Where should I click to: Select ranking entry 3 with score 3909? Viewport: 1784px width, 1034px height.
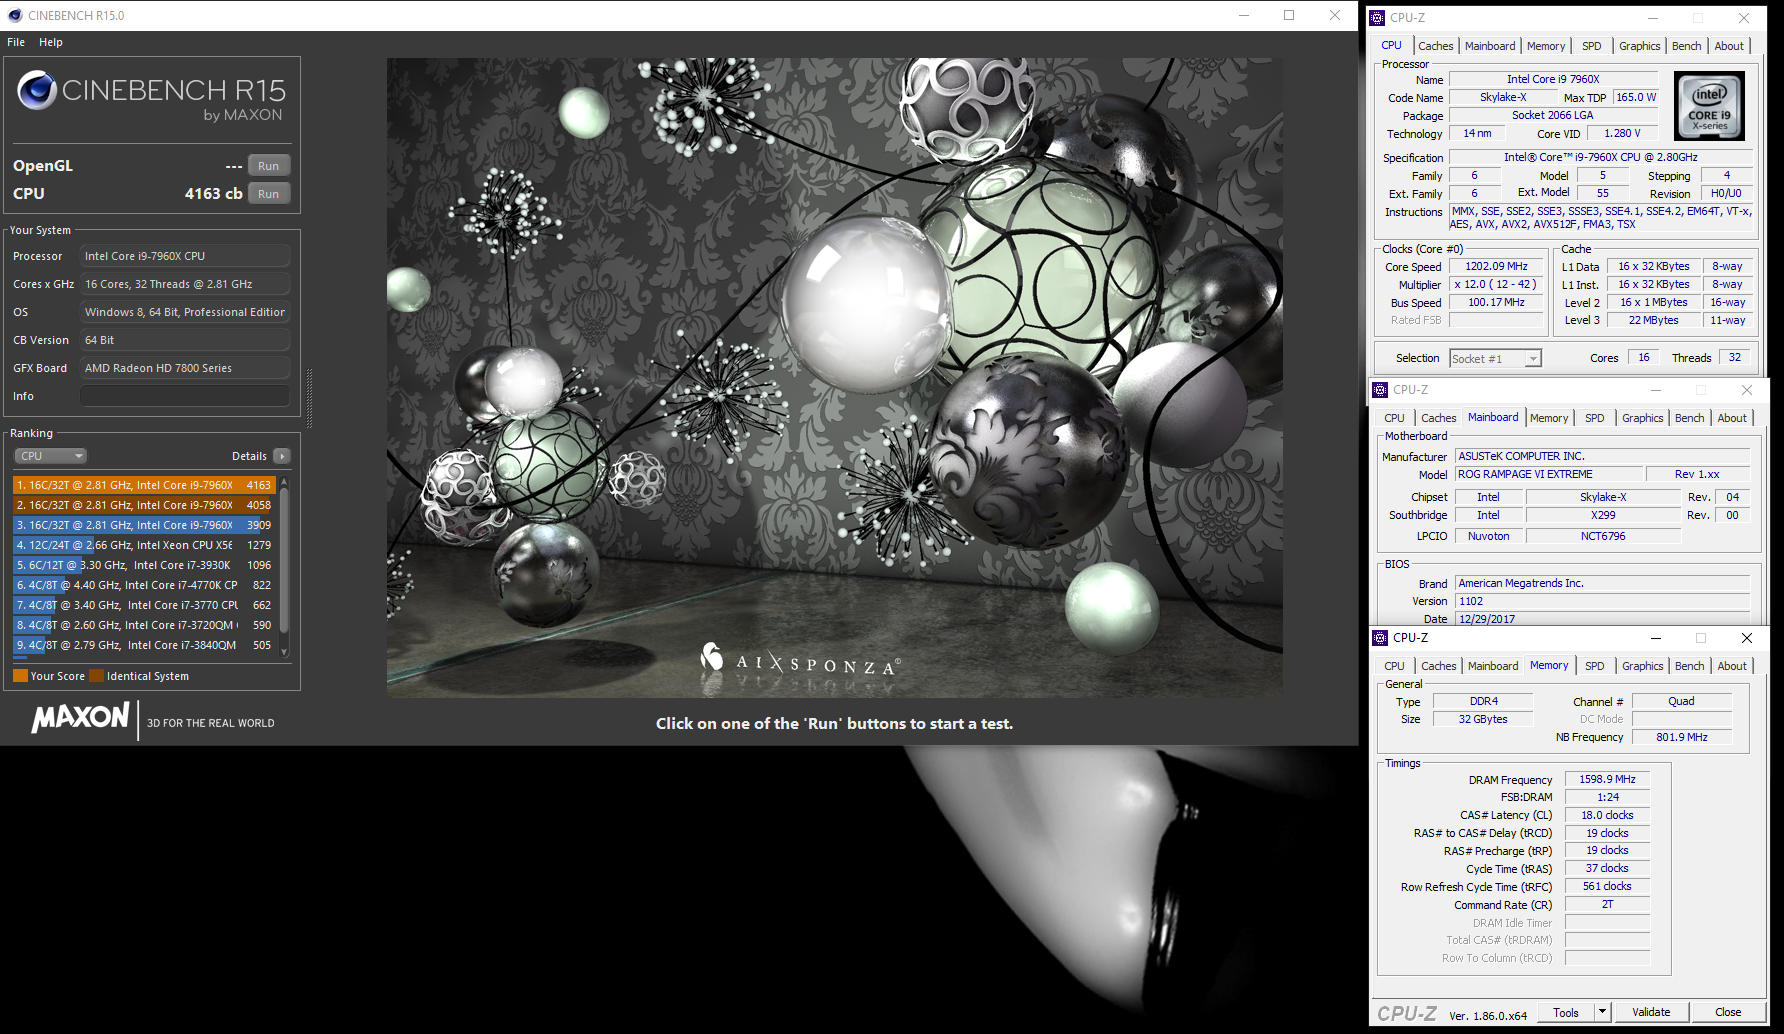click(x=144, y=525)
